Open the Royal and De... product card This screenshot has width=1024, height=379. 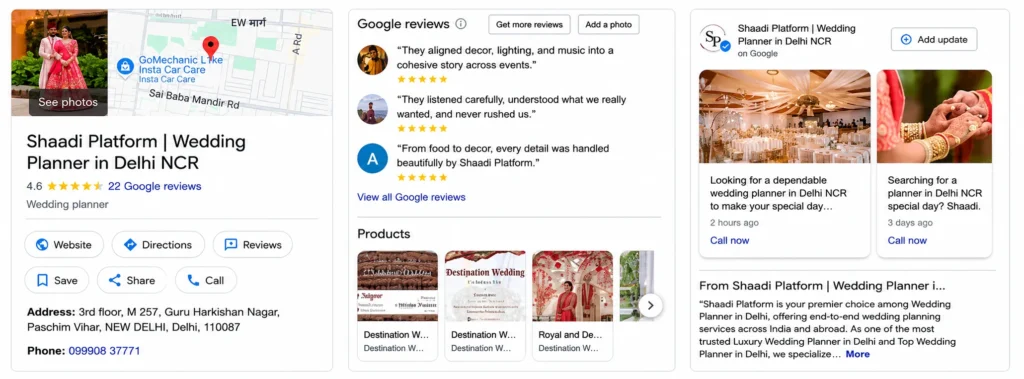point(573,306)
